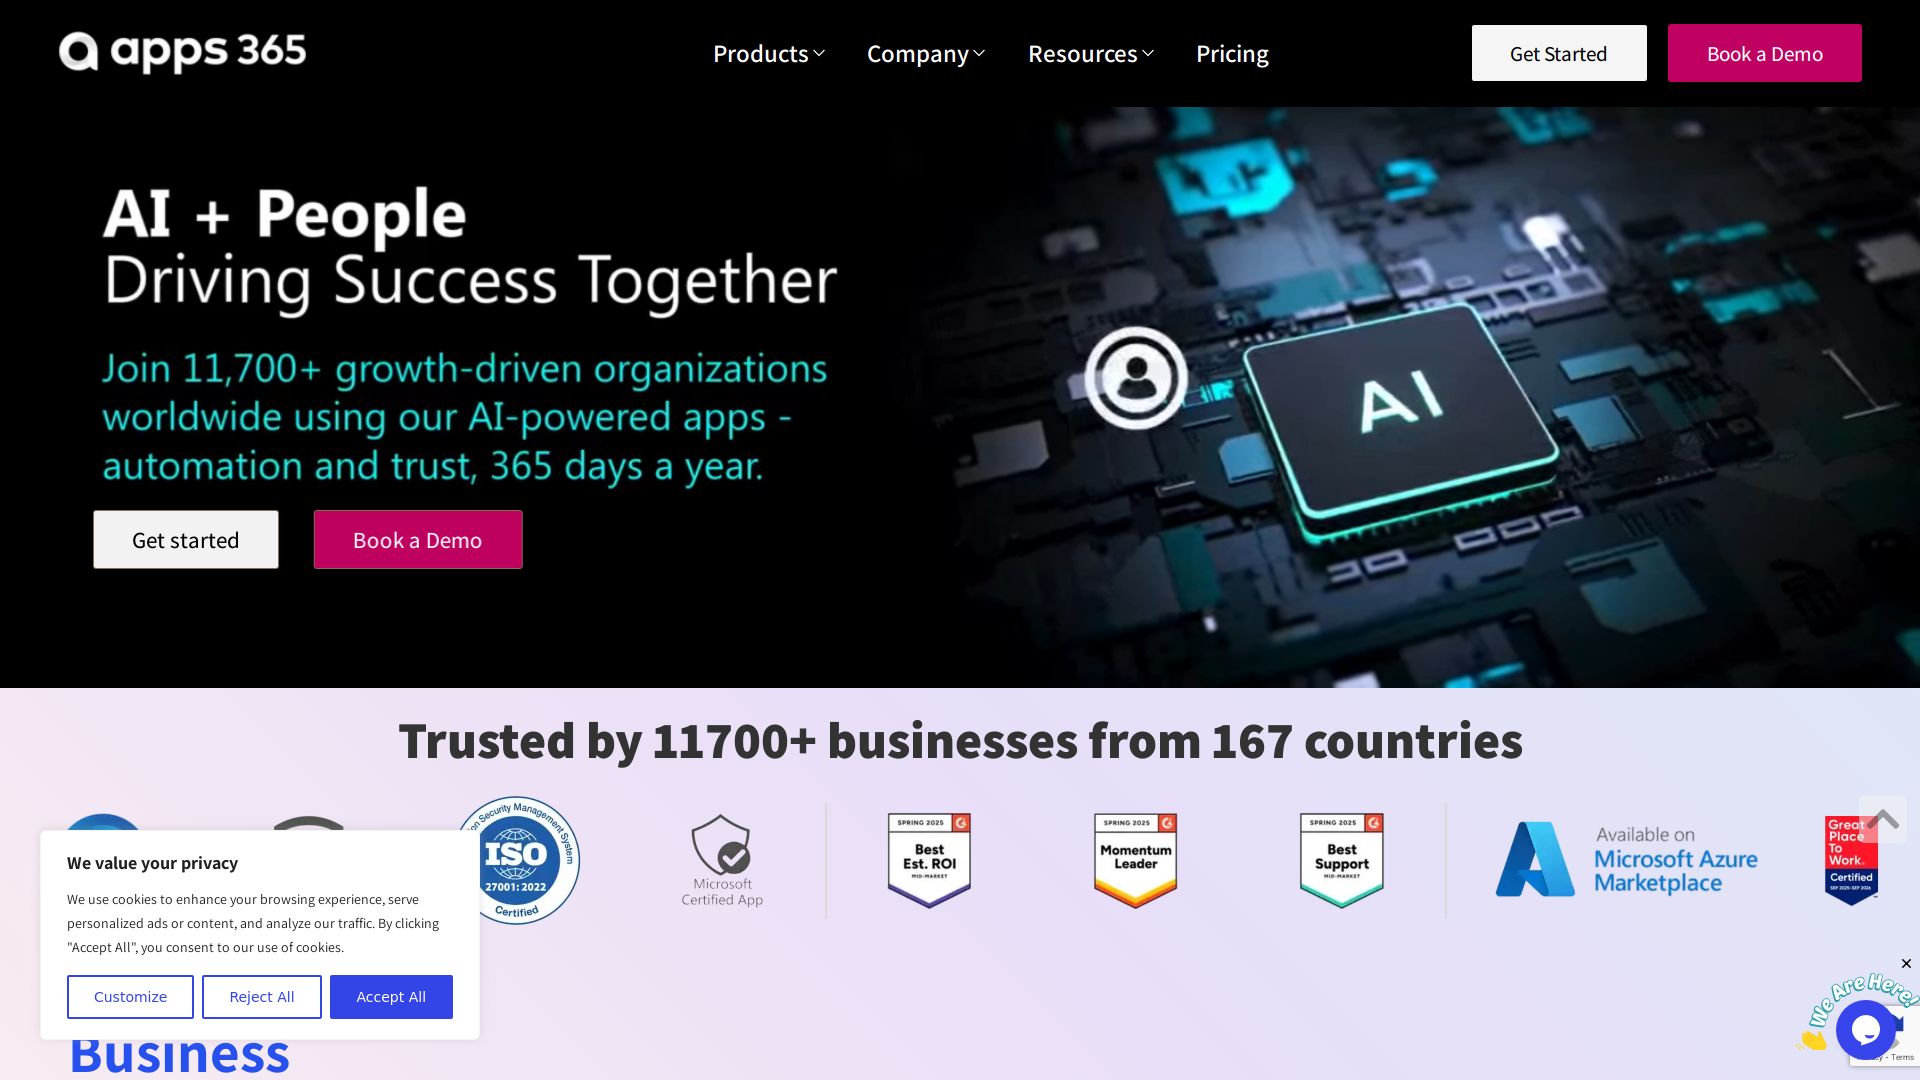Screen dimensions: 1920x1080
Task: Accept all cookies in privacy banner
Action: click(x=391, y=997)
